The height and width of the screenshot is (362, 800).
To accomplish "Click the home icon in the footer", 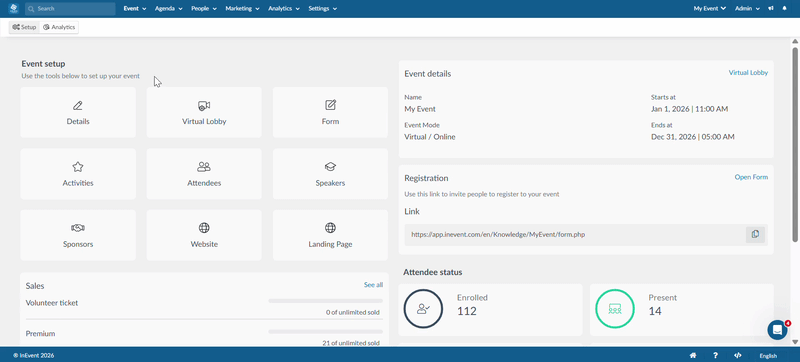I will pyautogui.click(x=693, y=355).
